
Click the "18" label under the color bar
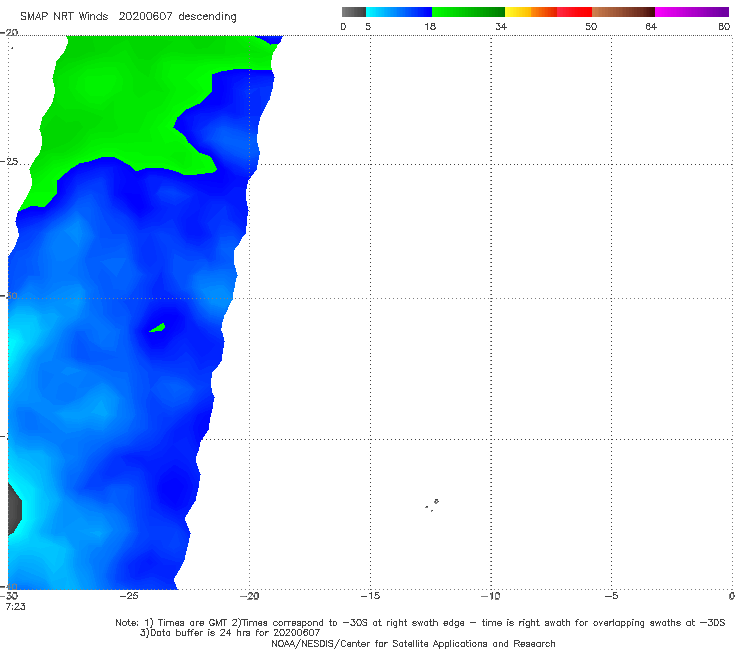click(430, 26)
